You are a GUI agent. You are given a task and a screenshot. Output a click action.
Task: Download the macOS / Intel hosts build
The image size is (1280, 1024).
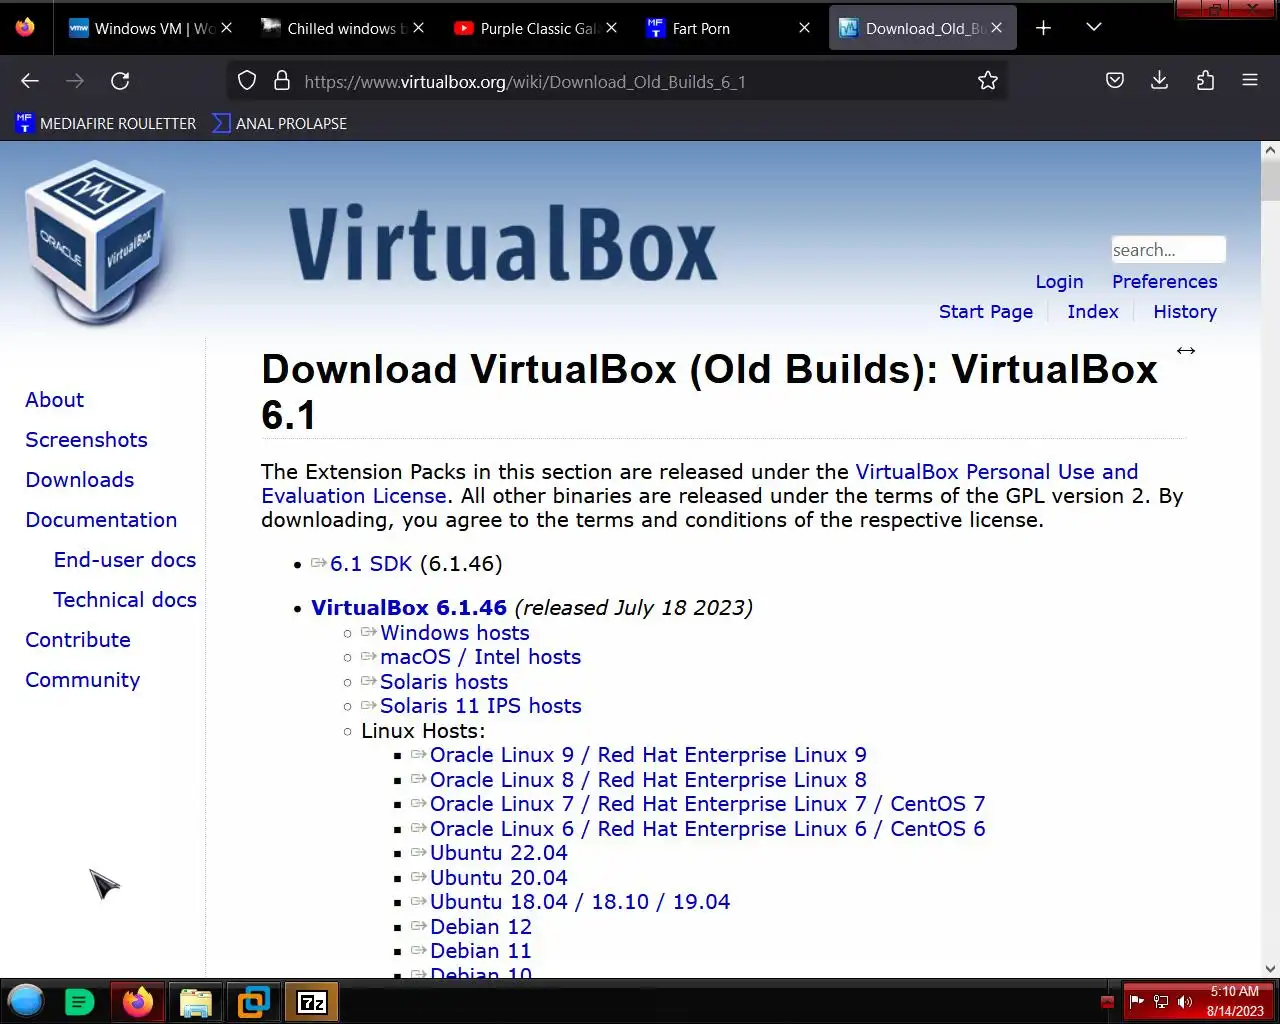pos(480,657)
